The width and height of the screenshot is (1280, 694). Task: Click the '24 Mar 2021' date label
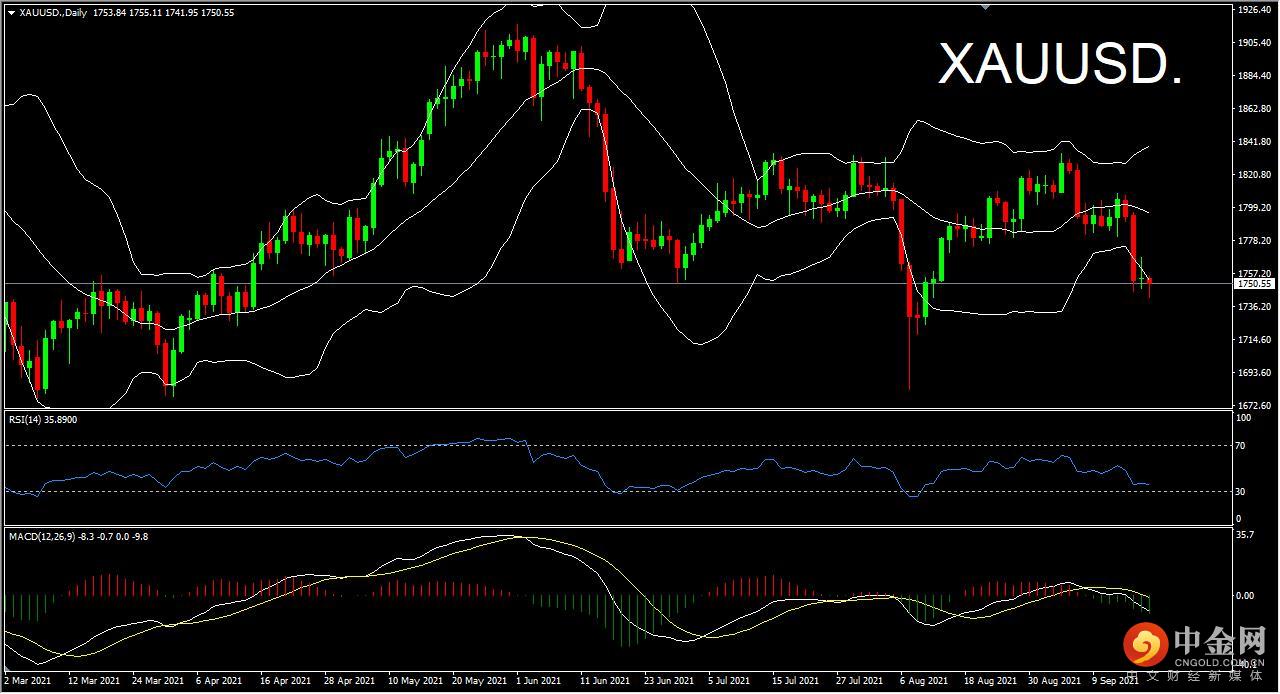(156, 681)
